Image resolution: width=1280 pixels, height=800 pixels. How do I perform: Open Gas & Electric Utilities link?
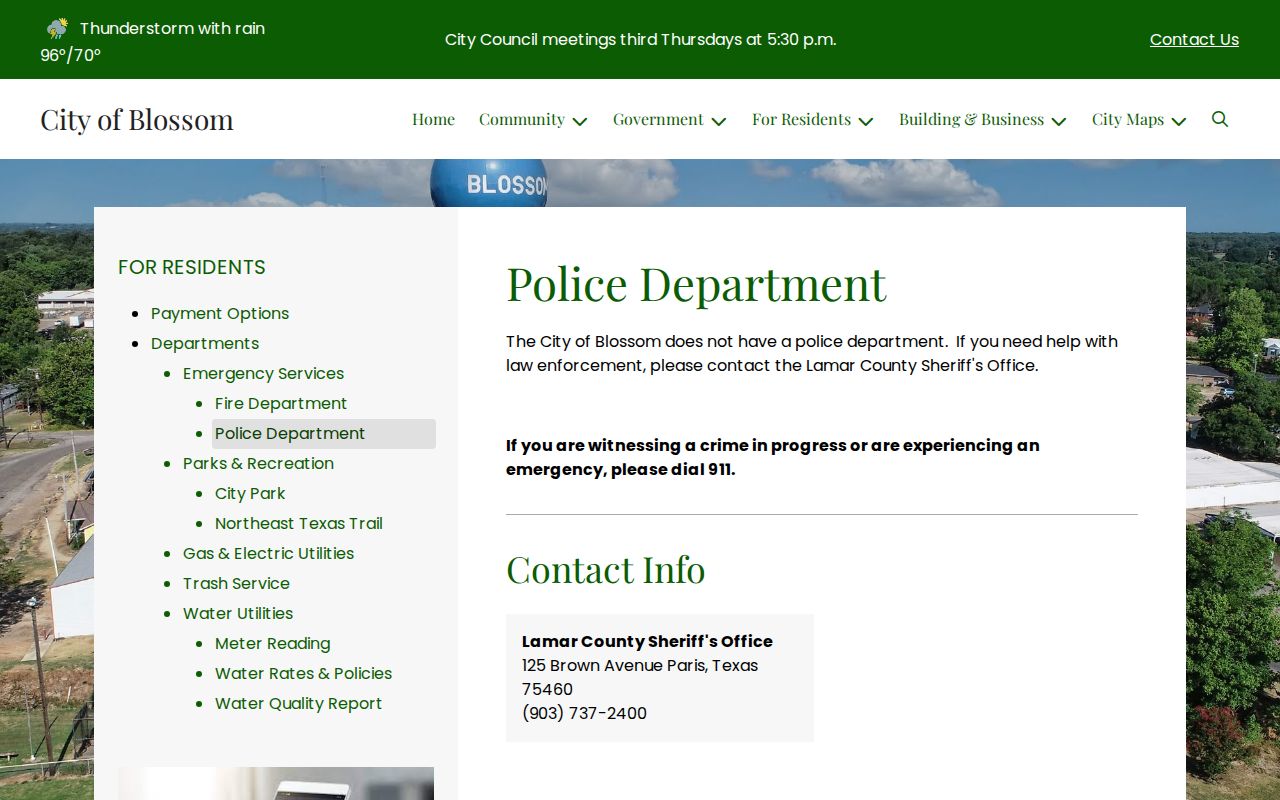tap(268, 553)
